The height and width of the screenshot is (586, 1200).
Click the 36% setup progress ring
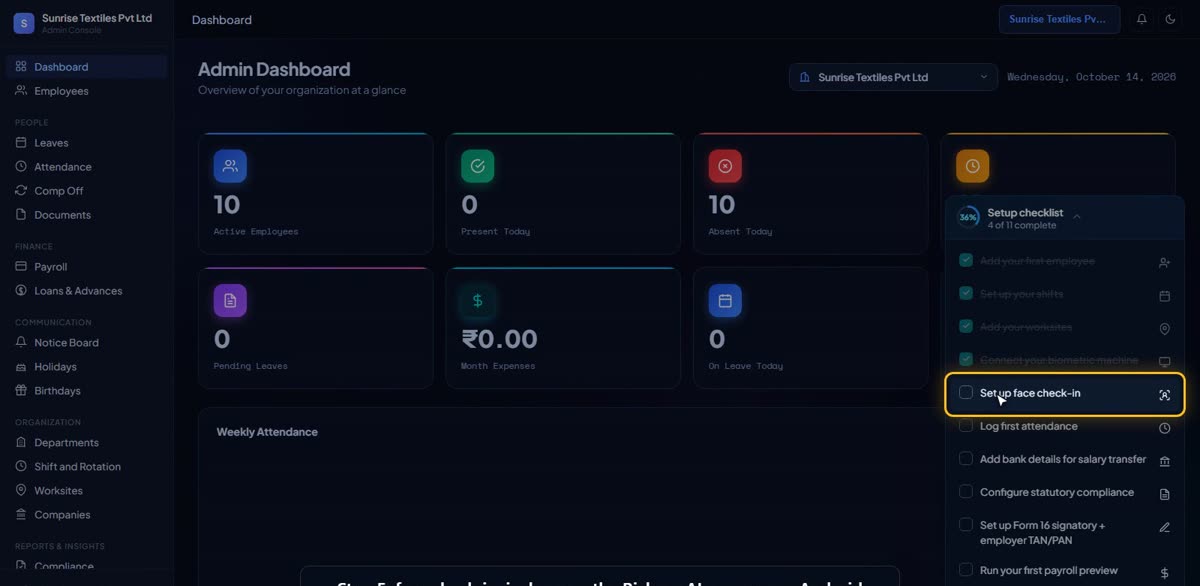[968, 217]
